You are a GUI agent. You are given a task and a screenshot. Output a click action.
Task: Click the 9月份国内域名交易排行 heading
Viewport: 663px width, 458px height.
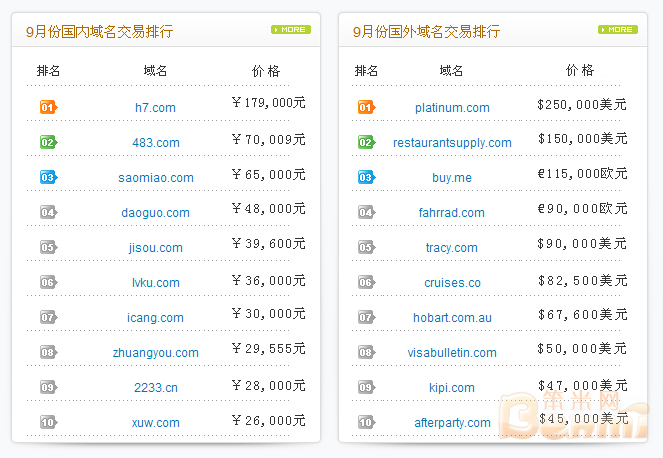99,31
